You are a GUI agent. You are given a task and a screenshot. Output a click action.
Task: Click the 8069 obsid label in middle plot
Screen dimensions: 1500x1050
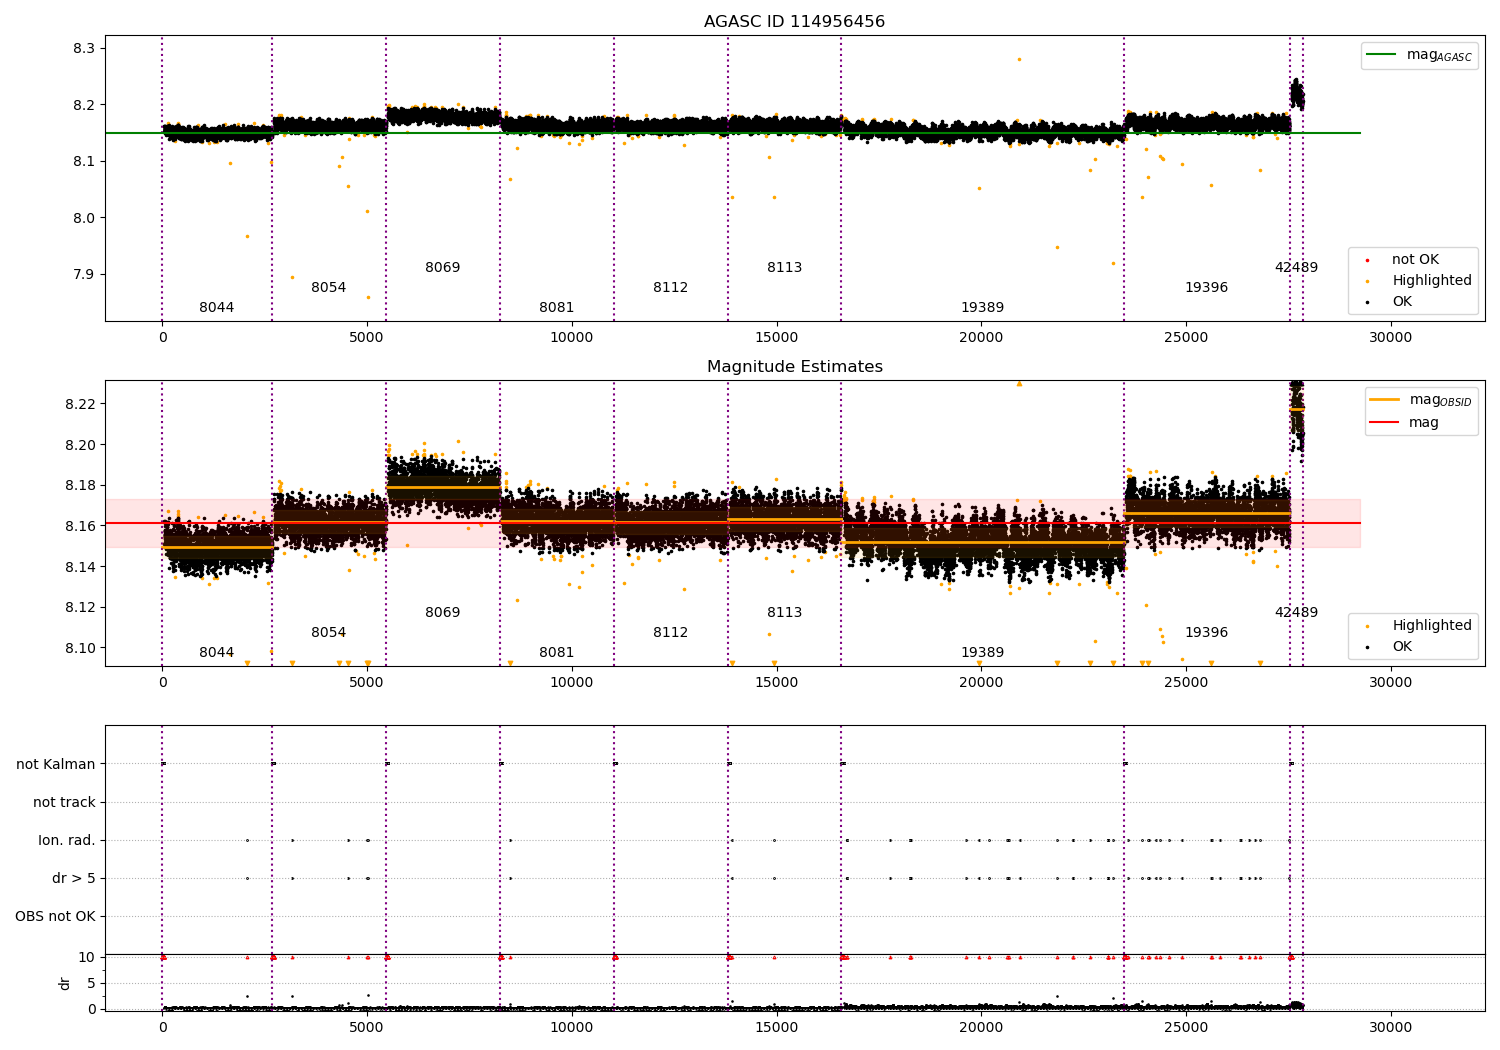point(442,613)
